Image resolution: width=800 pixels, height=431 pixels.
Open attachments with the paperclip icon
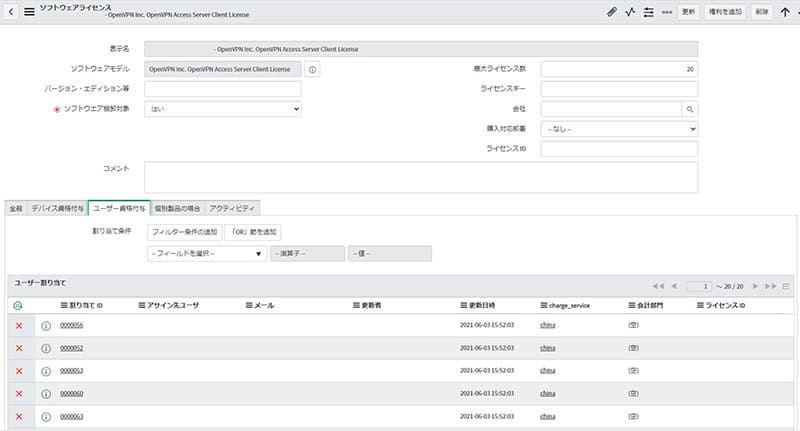coord(612,12)
